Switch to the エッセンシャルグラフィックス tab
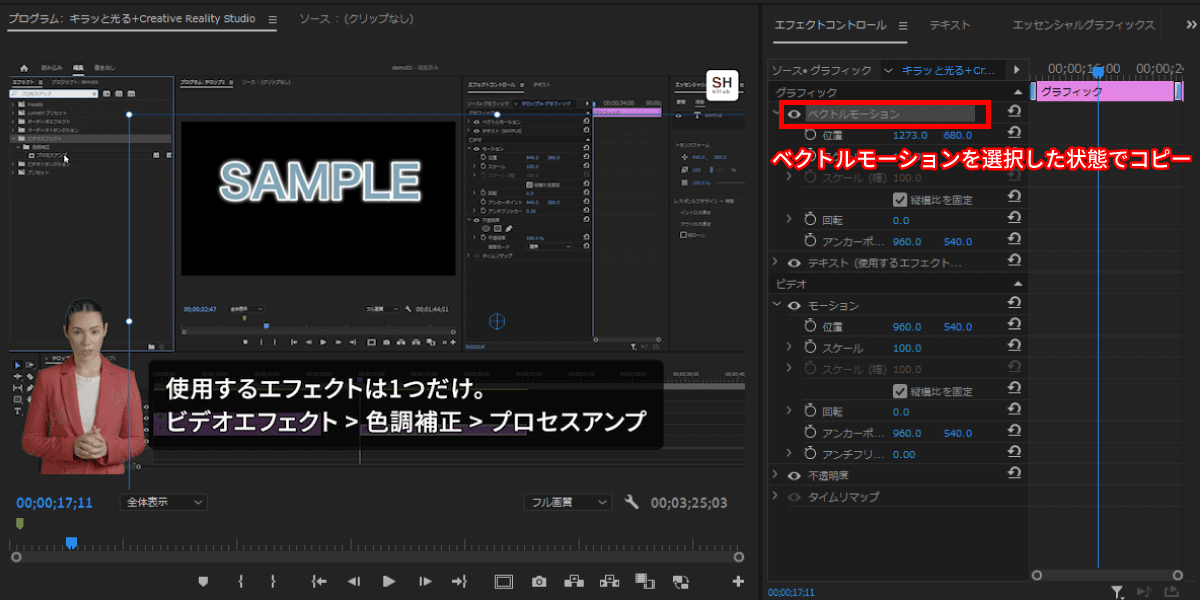Image resolution: width=1200 pixels, height=600 pixels. coord(1083,25)
